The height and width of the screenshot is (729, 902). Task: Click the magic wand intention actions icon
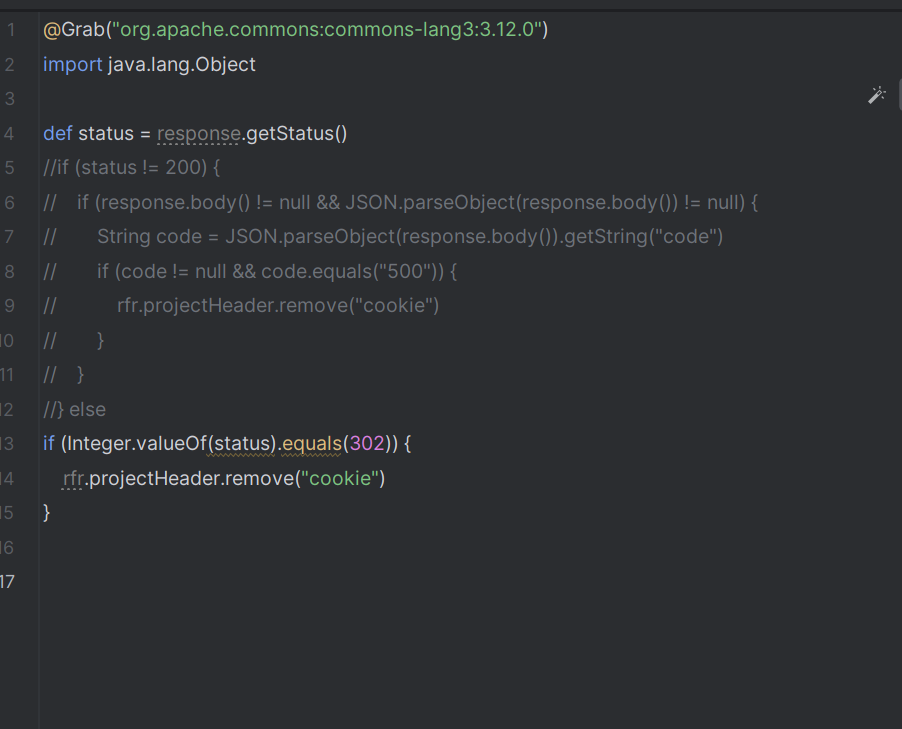(877, 94)
